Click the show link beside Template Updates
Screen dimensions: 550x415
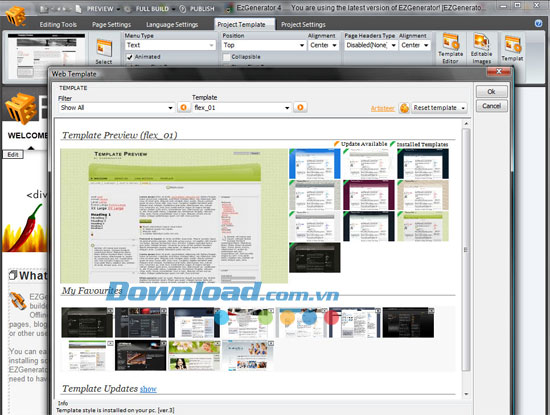pyautogui.click(x=148, y=389)
